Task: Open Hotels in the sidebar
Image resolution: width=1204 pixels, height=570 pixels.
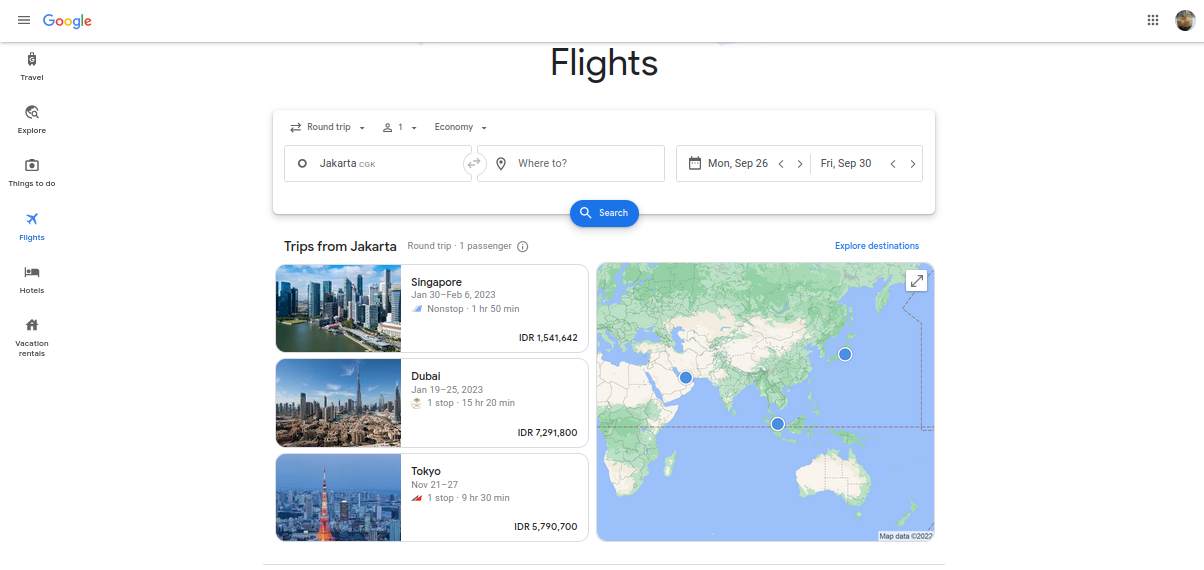Action: (x=32, y=279)
